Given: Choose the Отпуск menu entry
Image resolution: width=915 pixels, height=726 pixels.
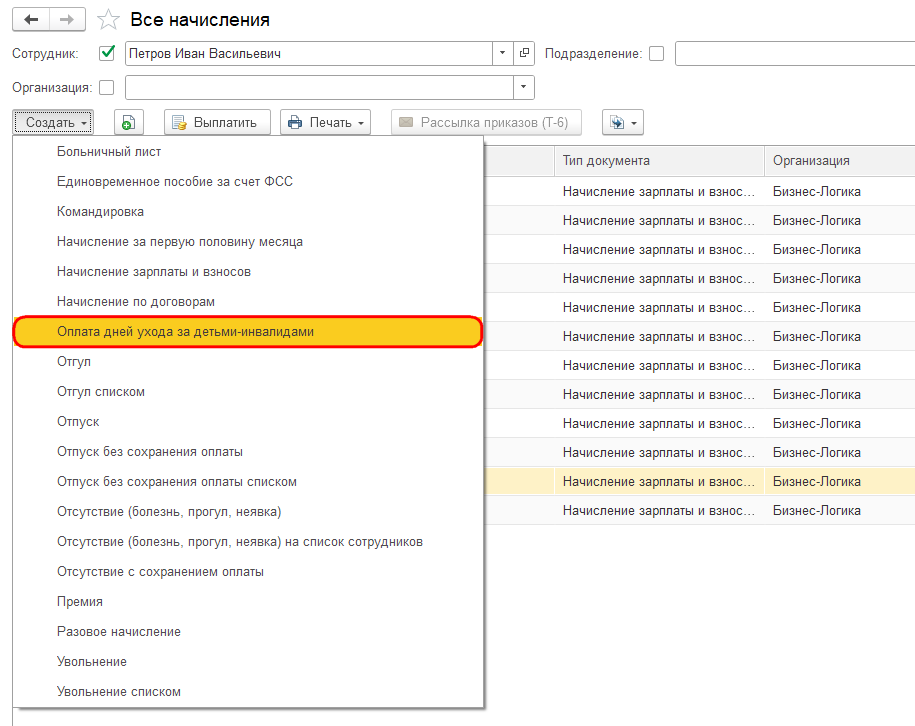Looking at the screenshot, I should pos(248,422).
